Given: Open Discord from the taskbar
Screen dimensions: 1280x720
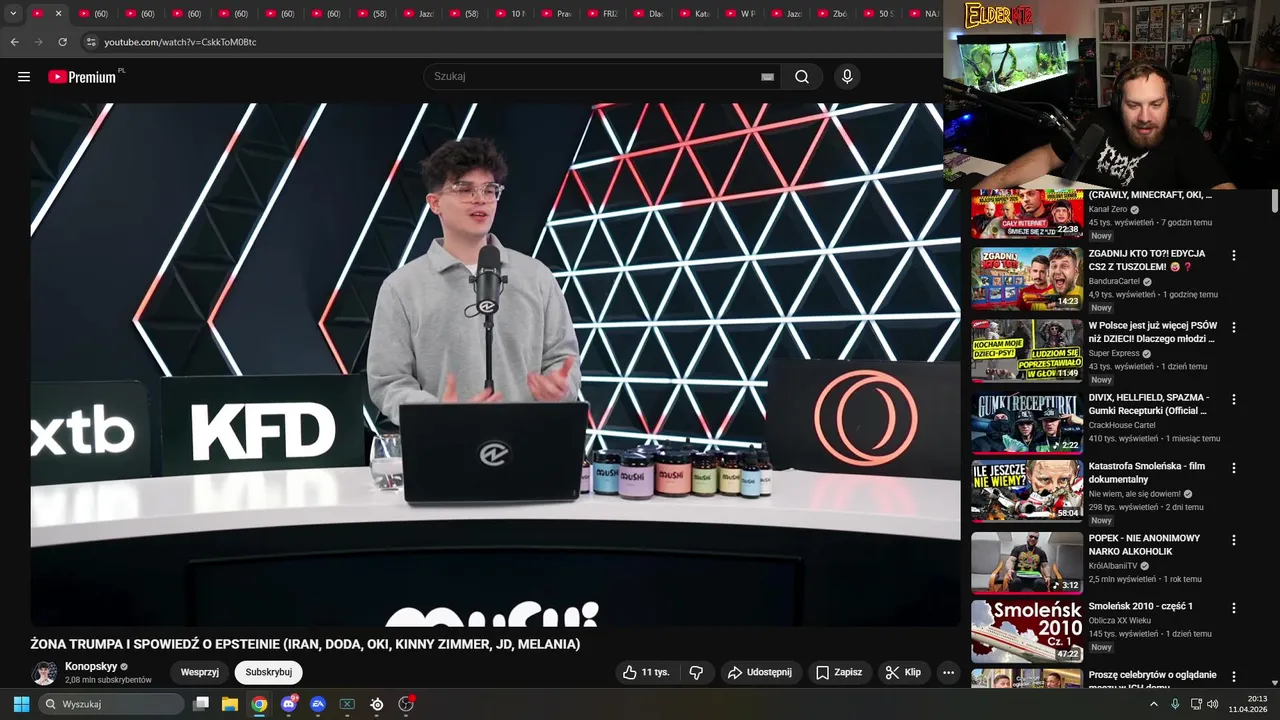Looking at the screenshot, I should click(x=289, y=704).
